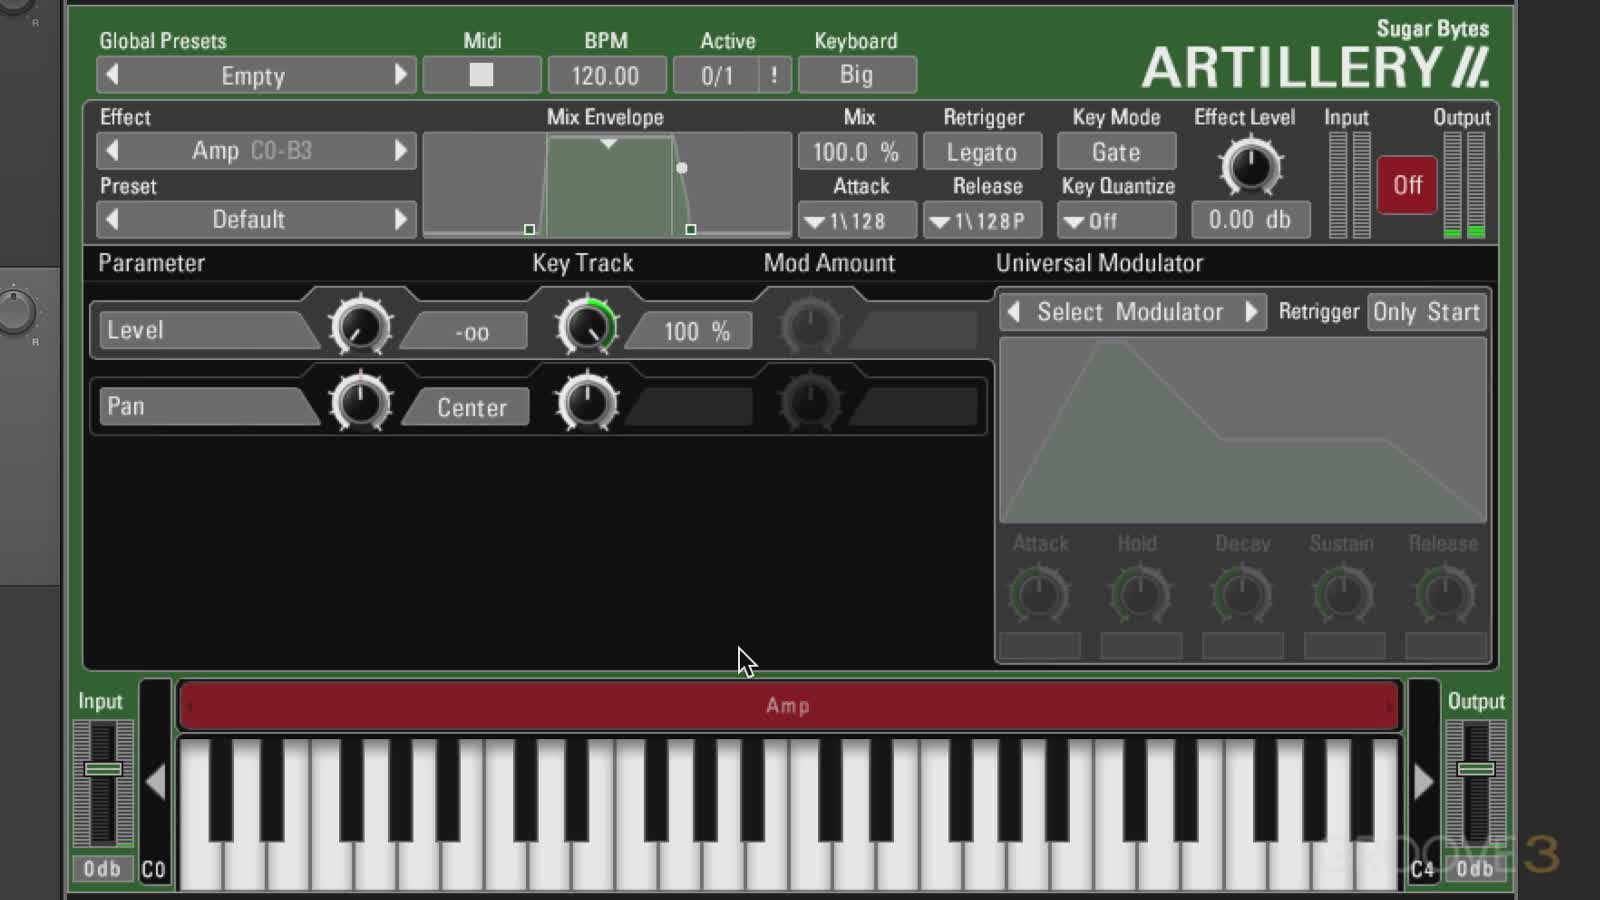Click previous modulator arrow
This screenshot has width=1600, height=900.
point(1013,312)
